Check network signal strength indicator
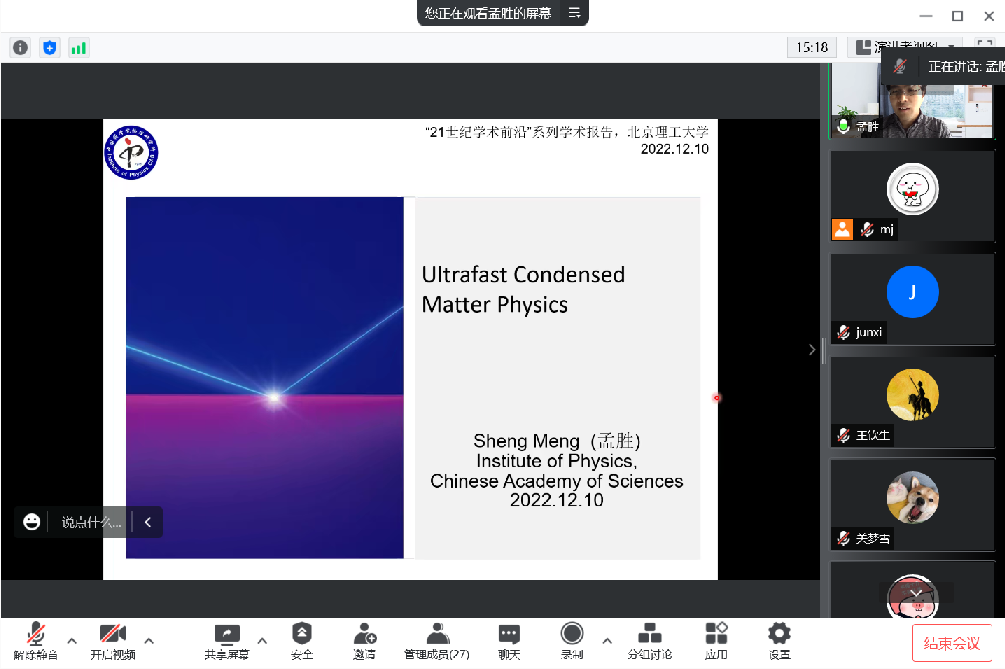The image size is (1005, 669). (78, 47)
